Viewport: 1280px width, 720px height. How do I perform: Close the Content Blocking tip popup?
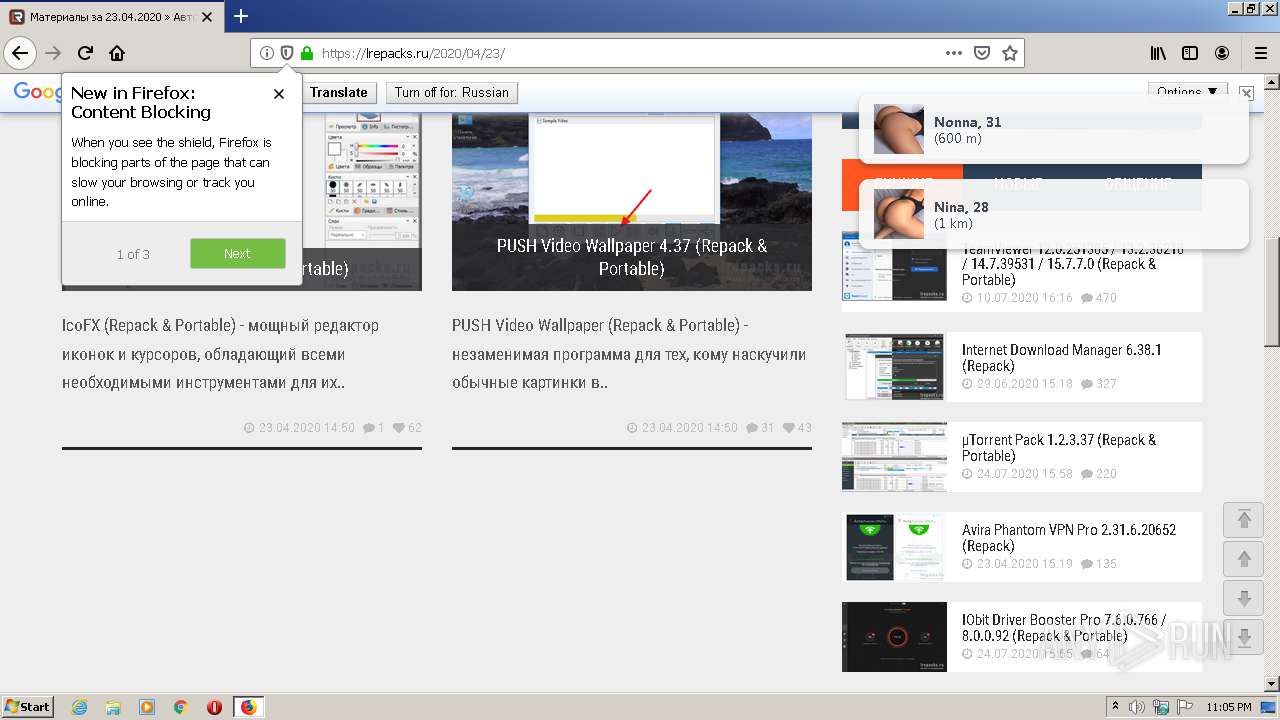[279, 94]
